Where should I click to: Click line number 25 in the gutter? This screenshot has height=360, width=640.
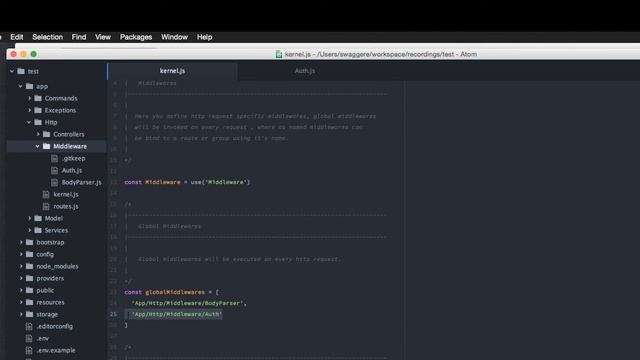(113, 314)
